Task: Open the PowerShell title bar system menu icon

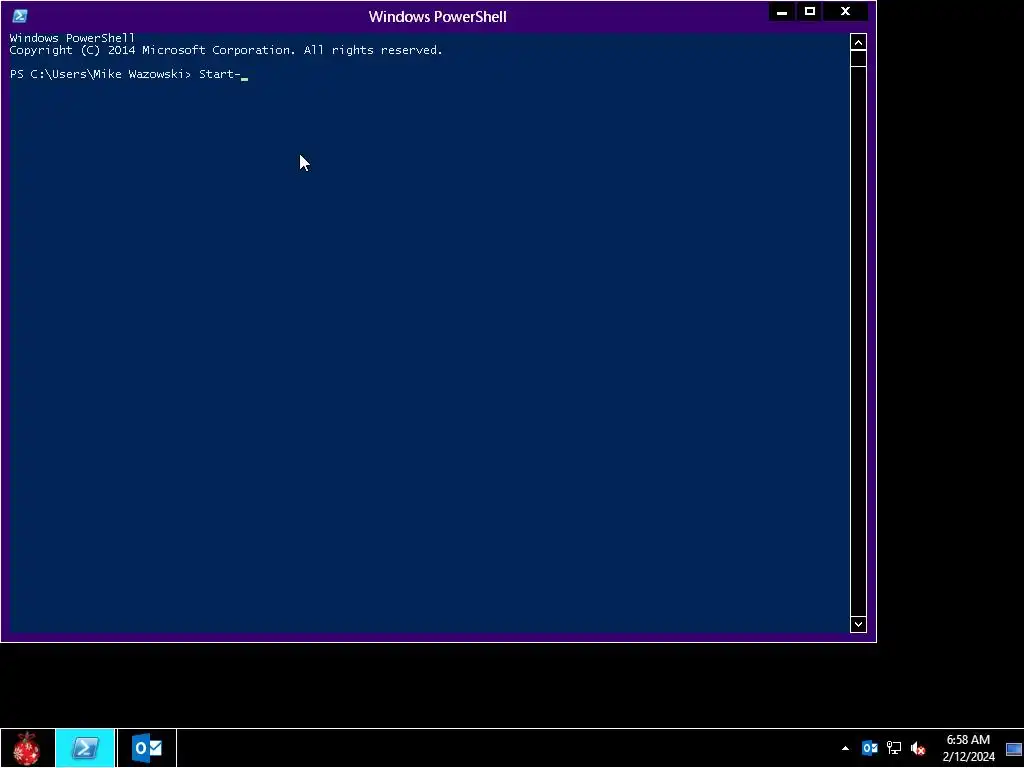Action: coord(20,16)
